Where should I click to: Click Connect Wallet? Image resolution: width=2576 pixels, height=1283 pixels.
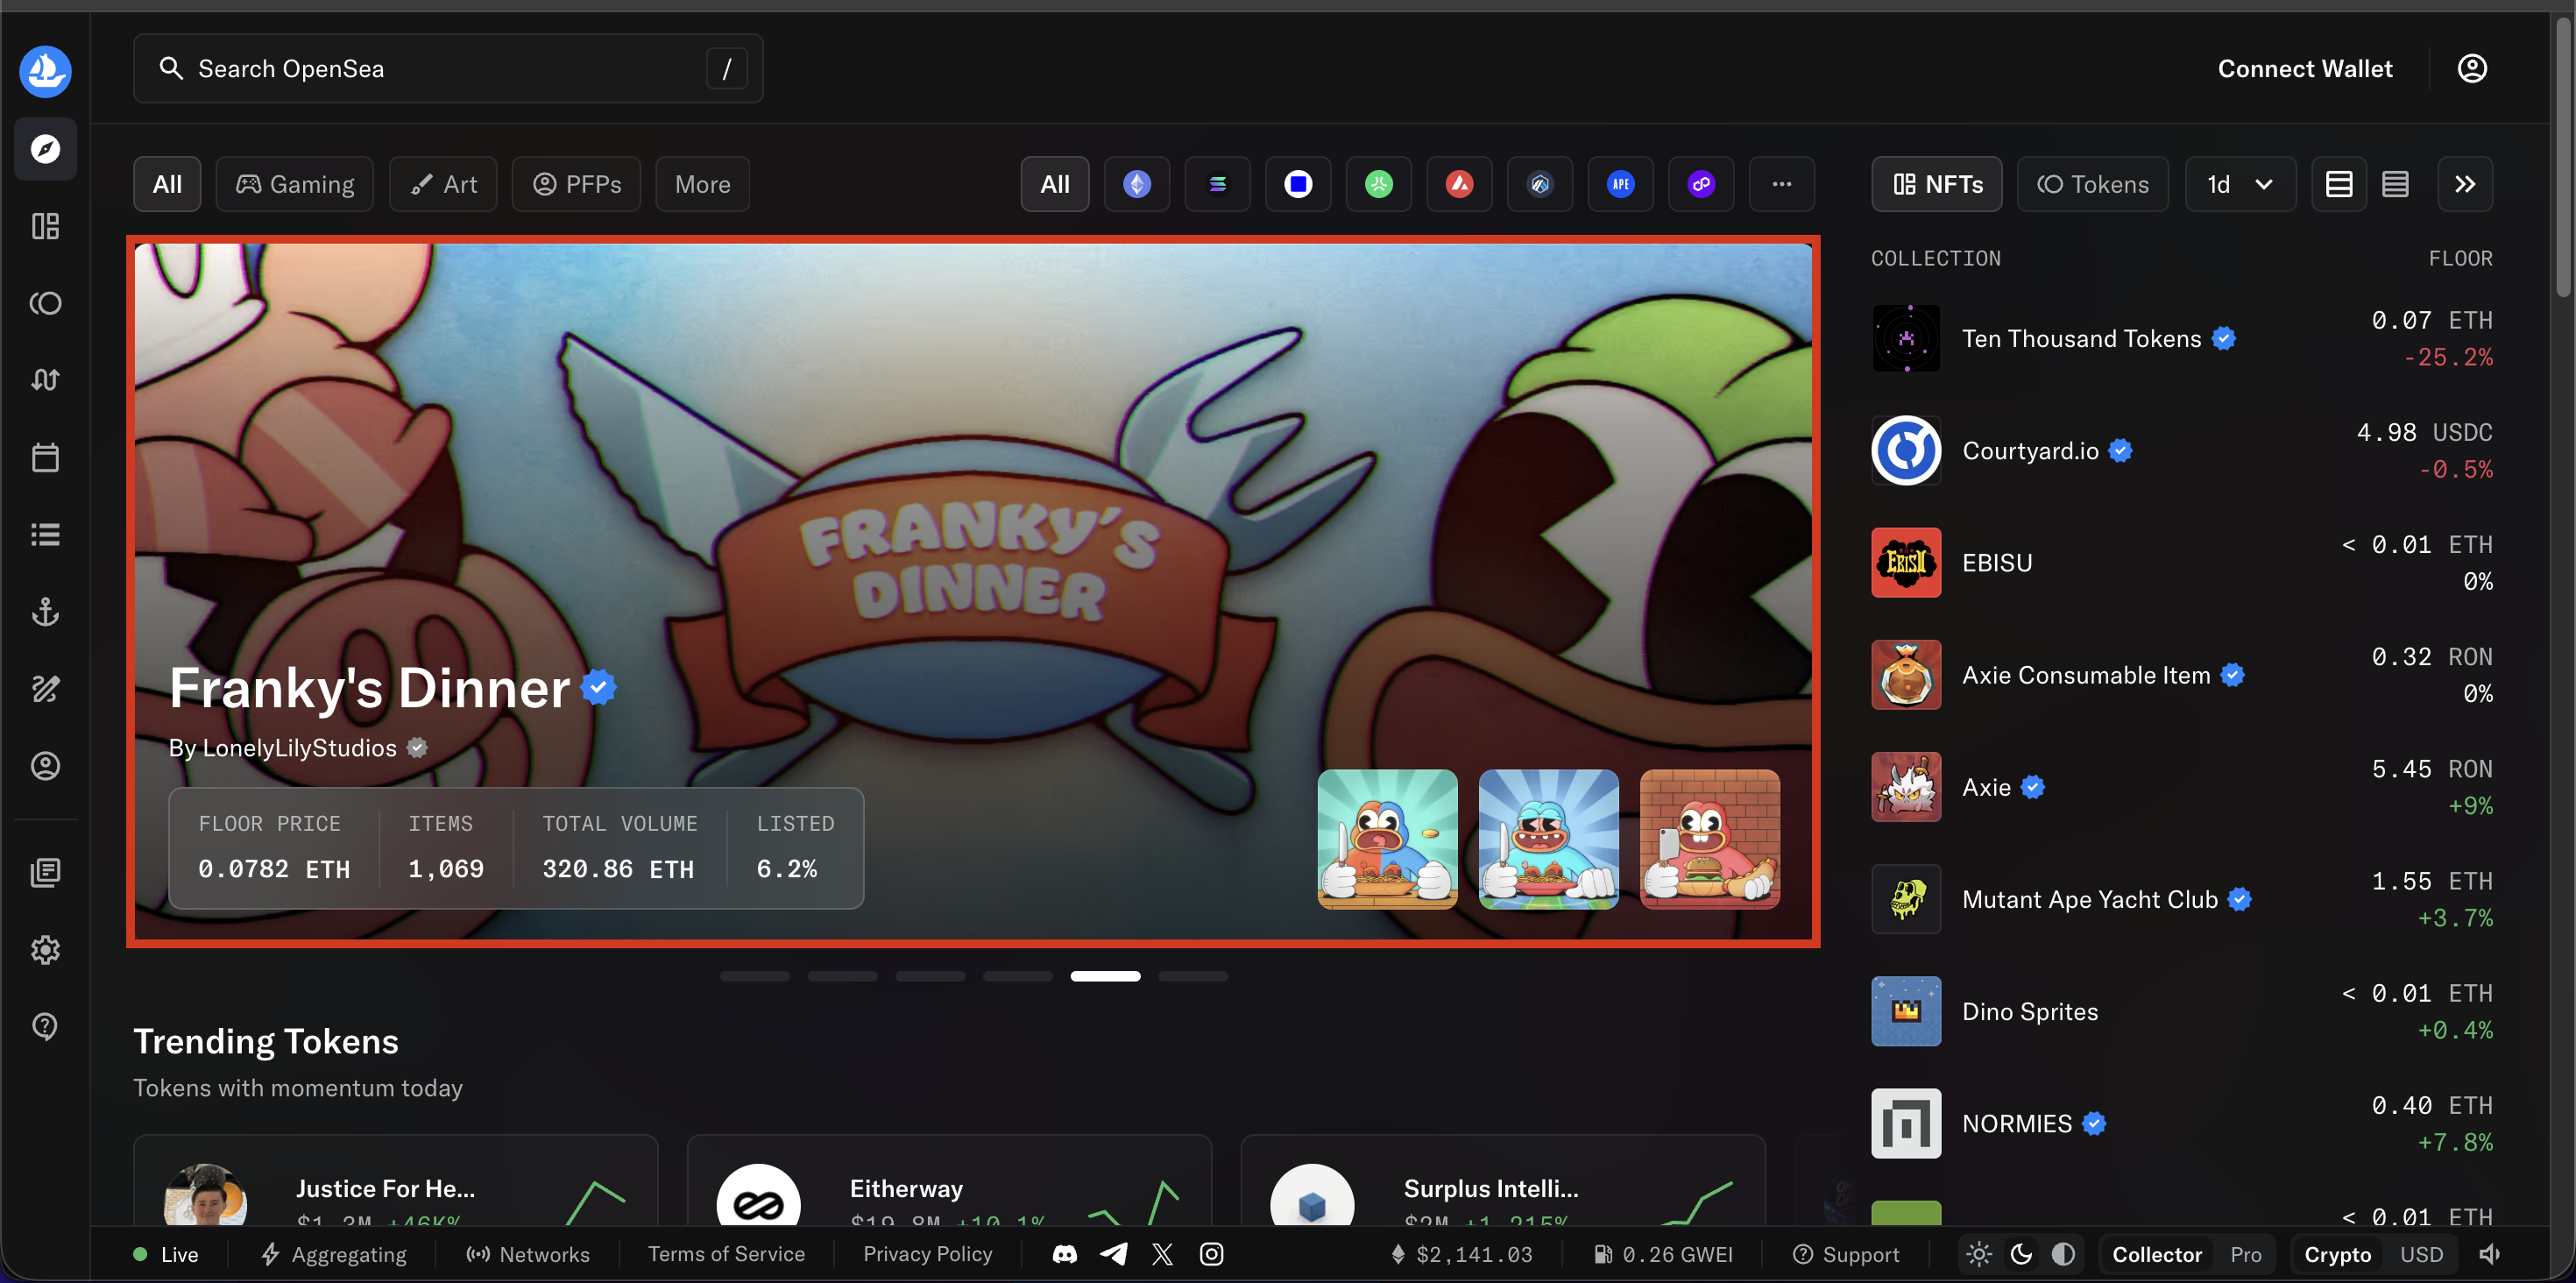(x=2305, y=68)
